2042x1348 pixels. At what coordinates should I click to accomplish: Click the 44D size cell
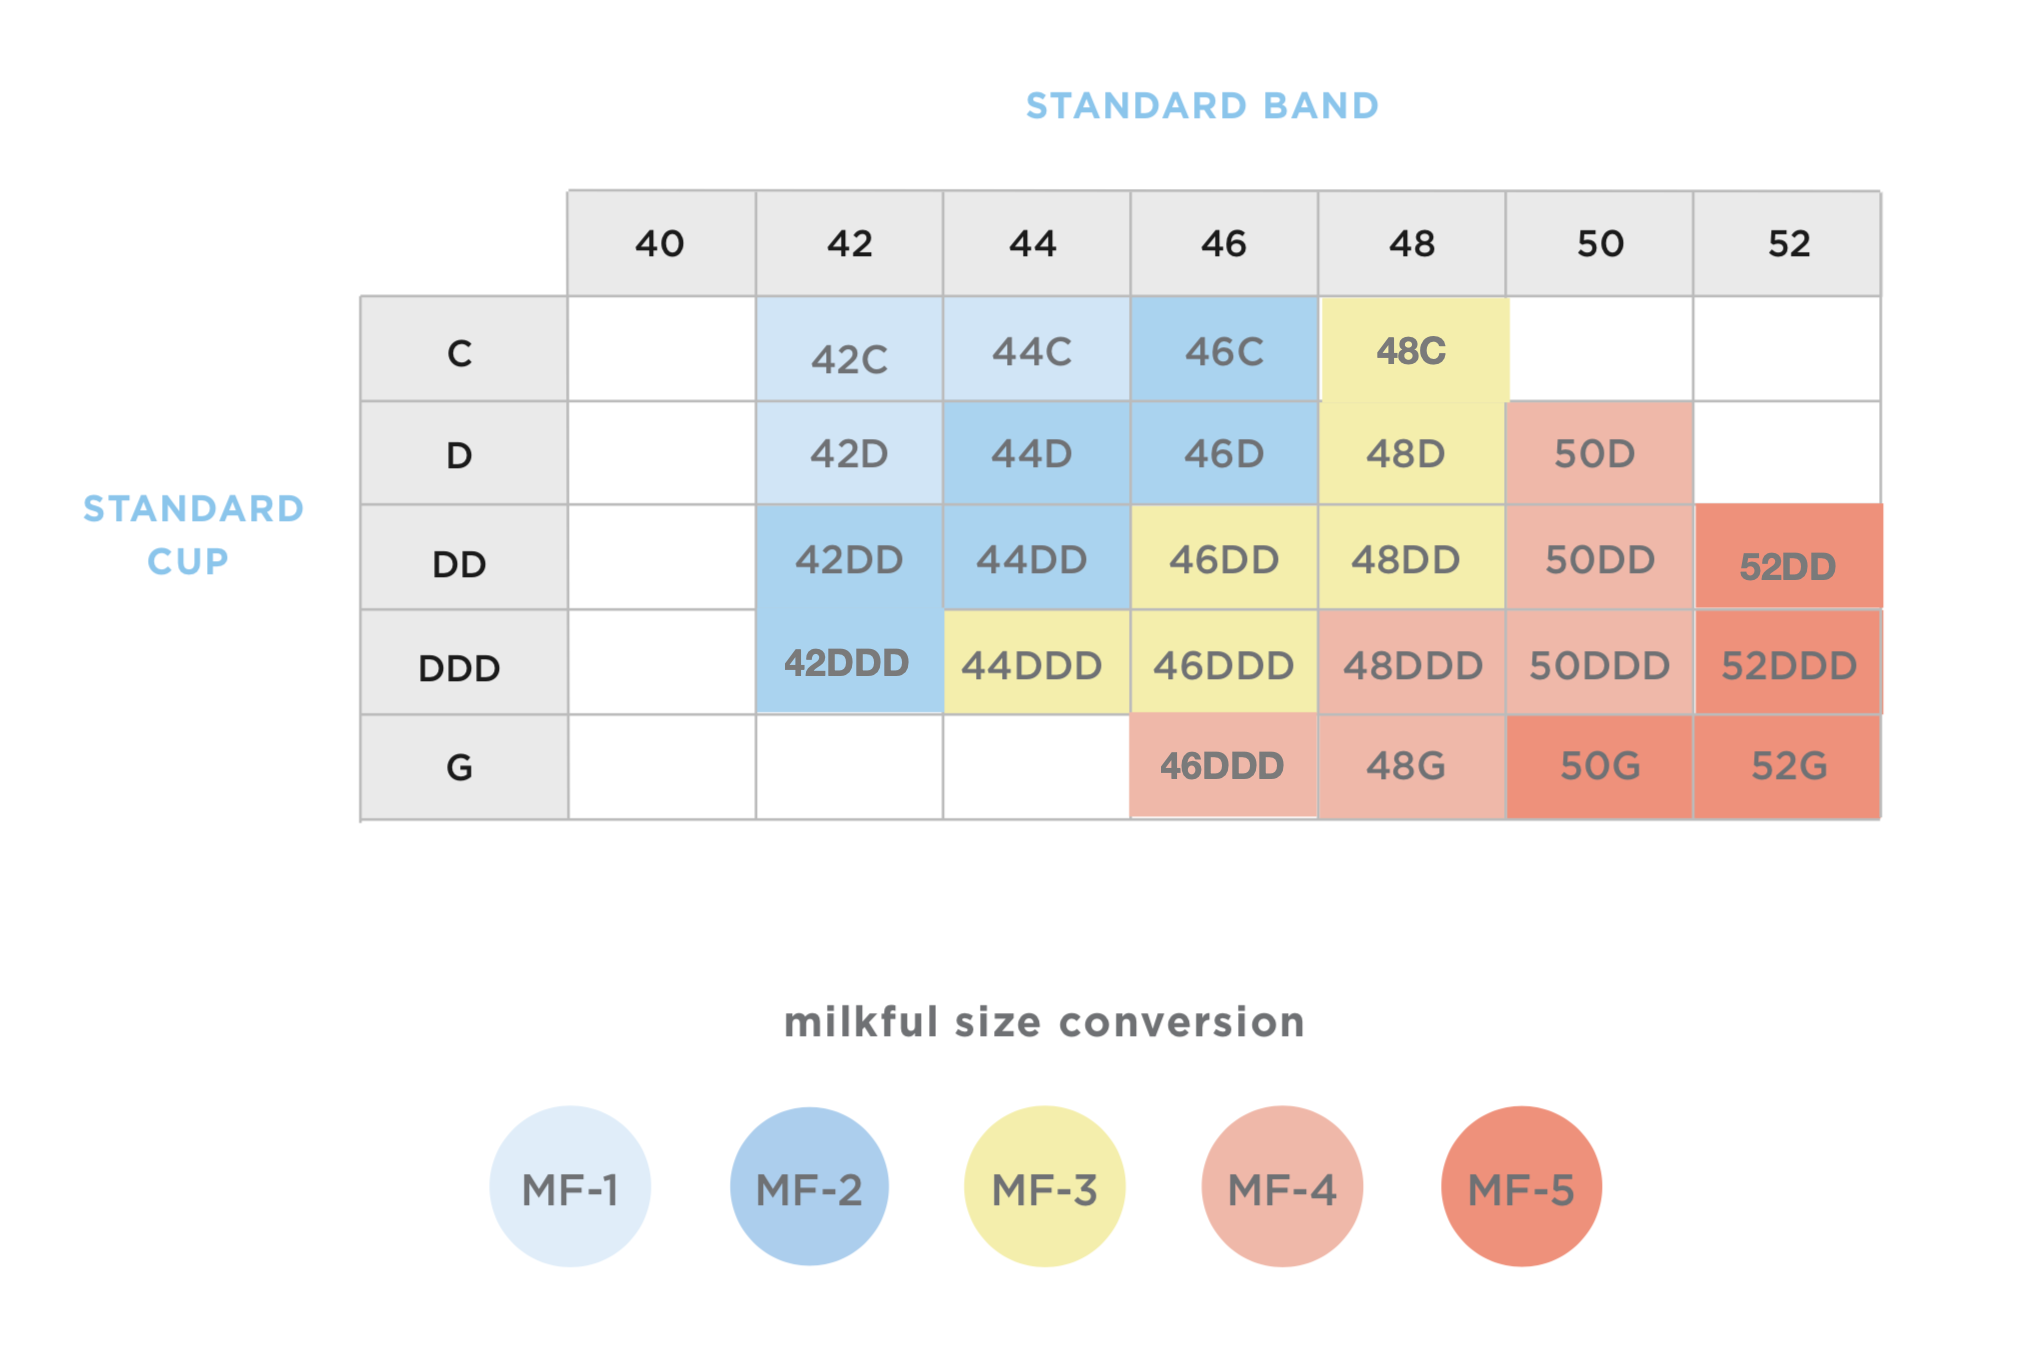coord(1032,454)
